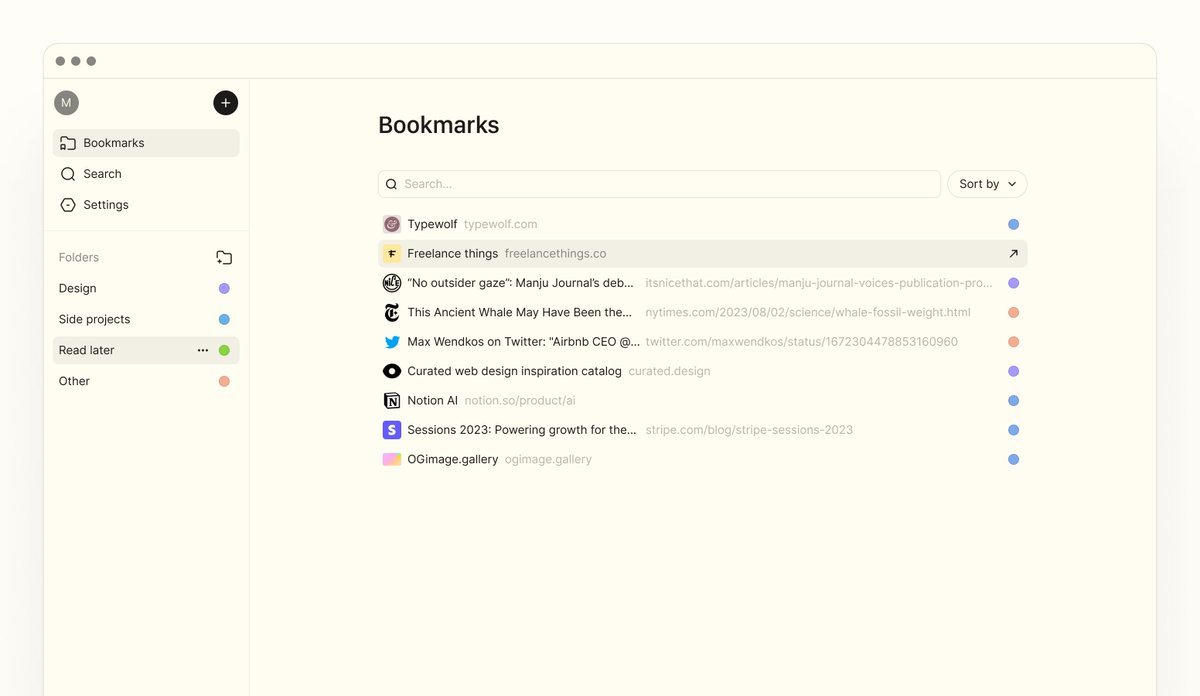Open the OGimage.gallery bookmark title

tap(452, 459)
